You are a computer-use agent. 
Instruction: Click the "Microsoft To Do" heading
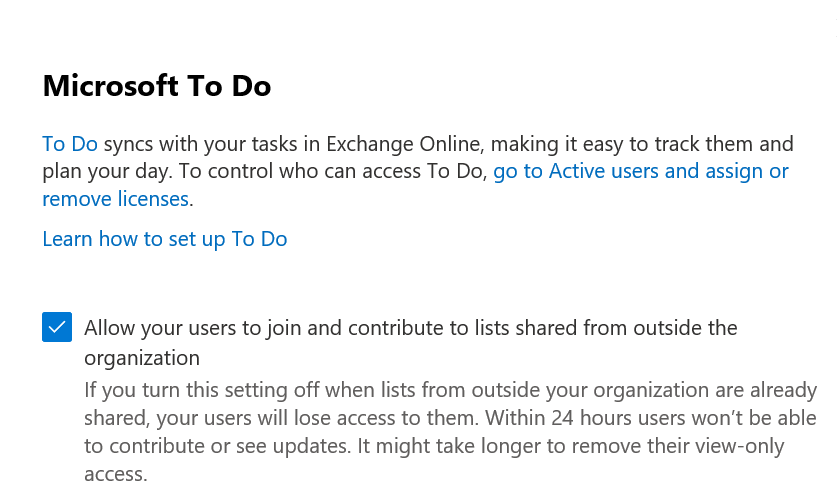point(156,86)
